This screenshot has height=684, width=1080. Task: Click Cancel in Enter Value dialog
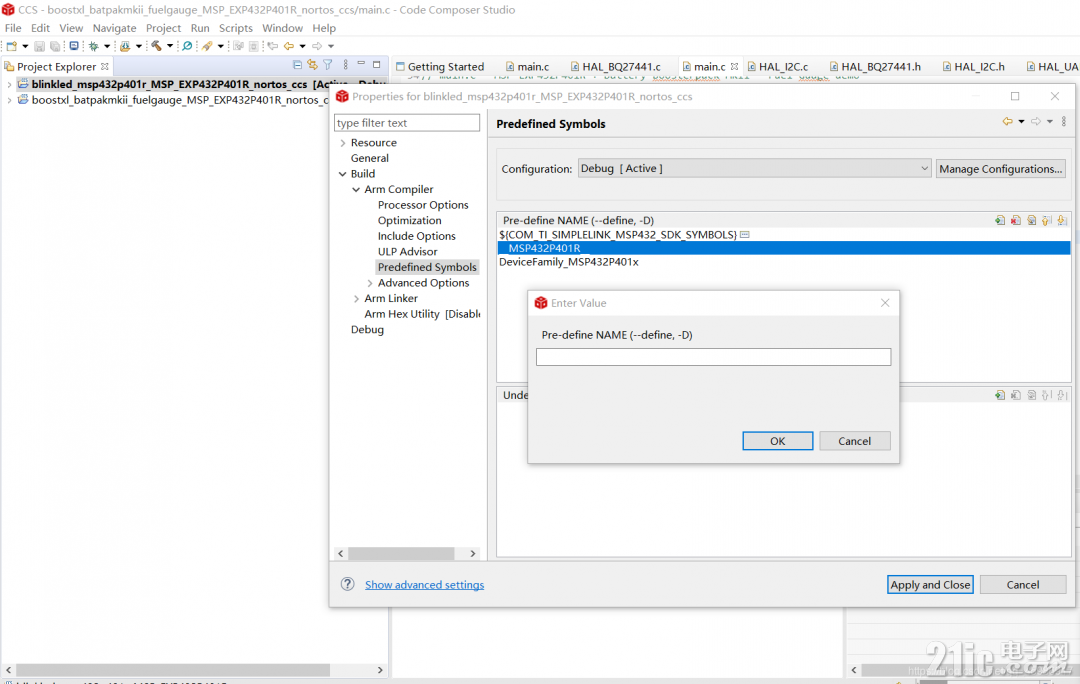[x=855, y=441]
